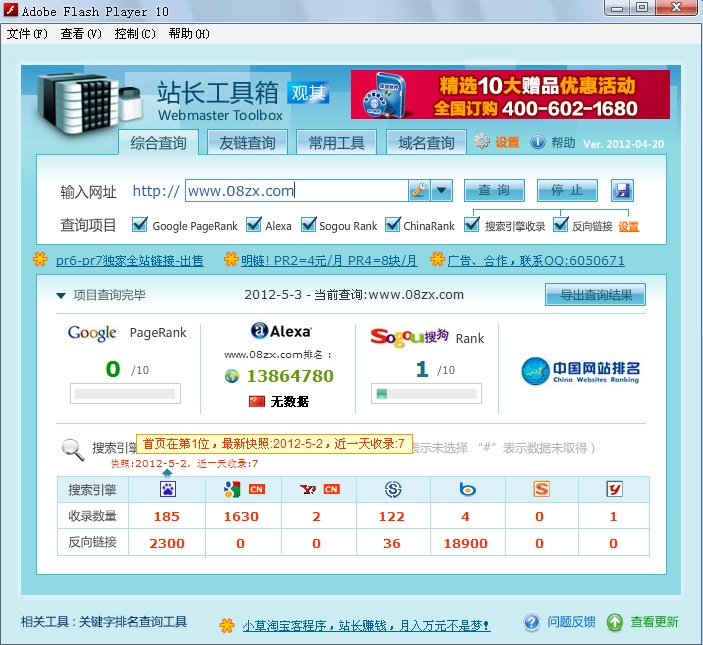Image resolution: width=703 pixels, height=645 pixels.
Task: Disable the 反向链接 checkbox
Action: 560,224
